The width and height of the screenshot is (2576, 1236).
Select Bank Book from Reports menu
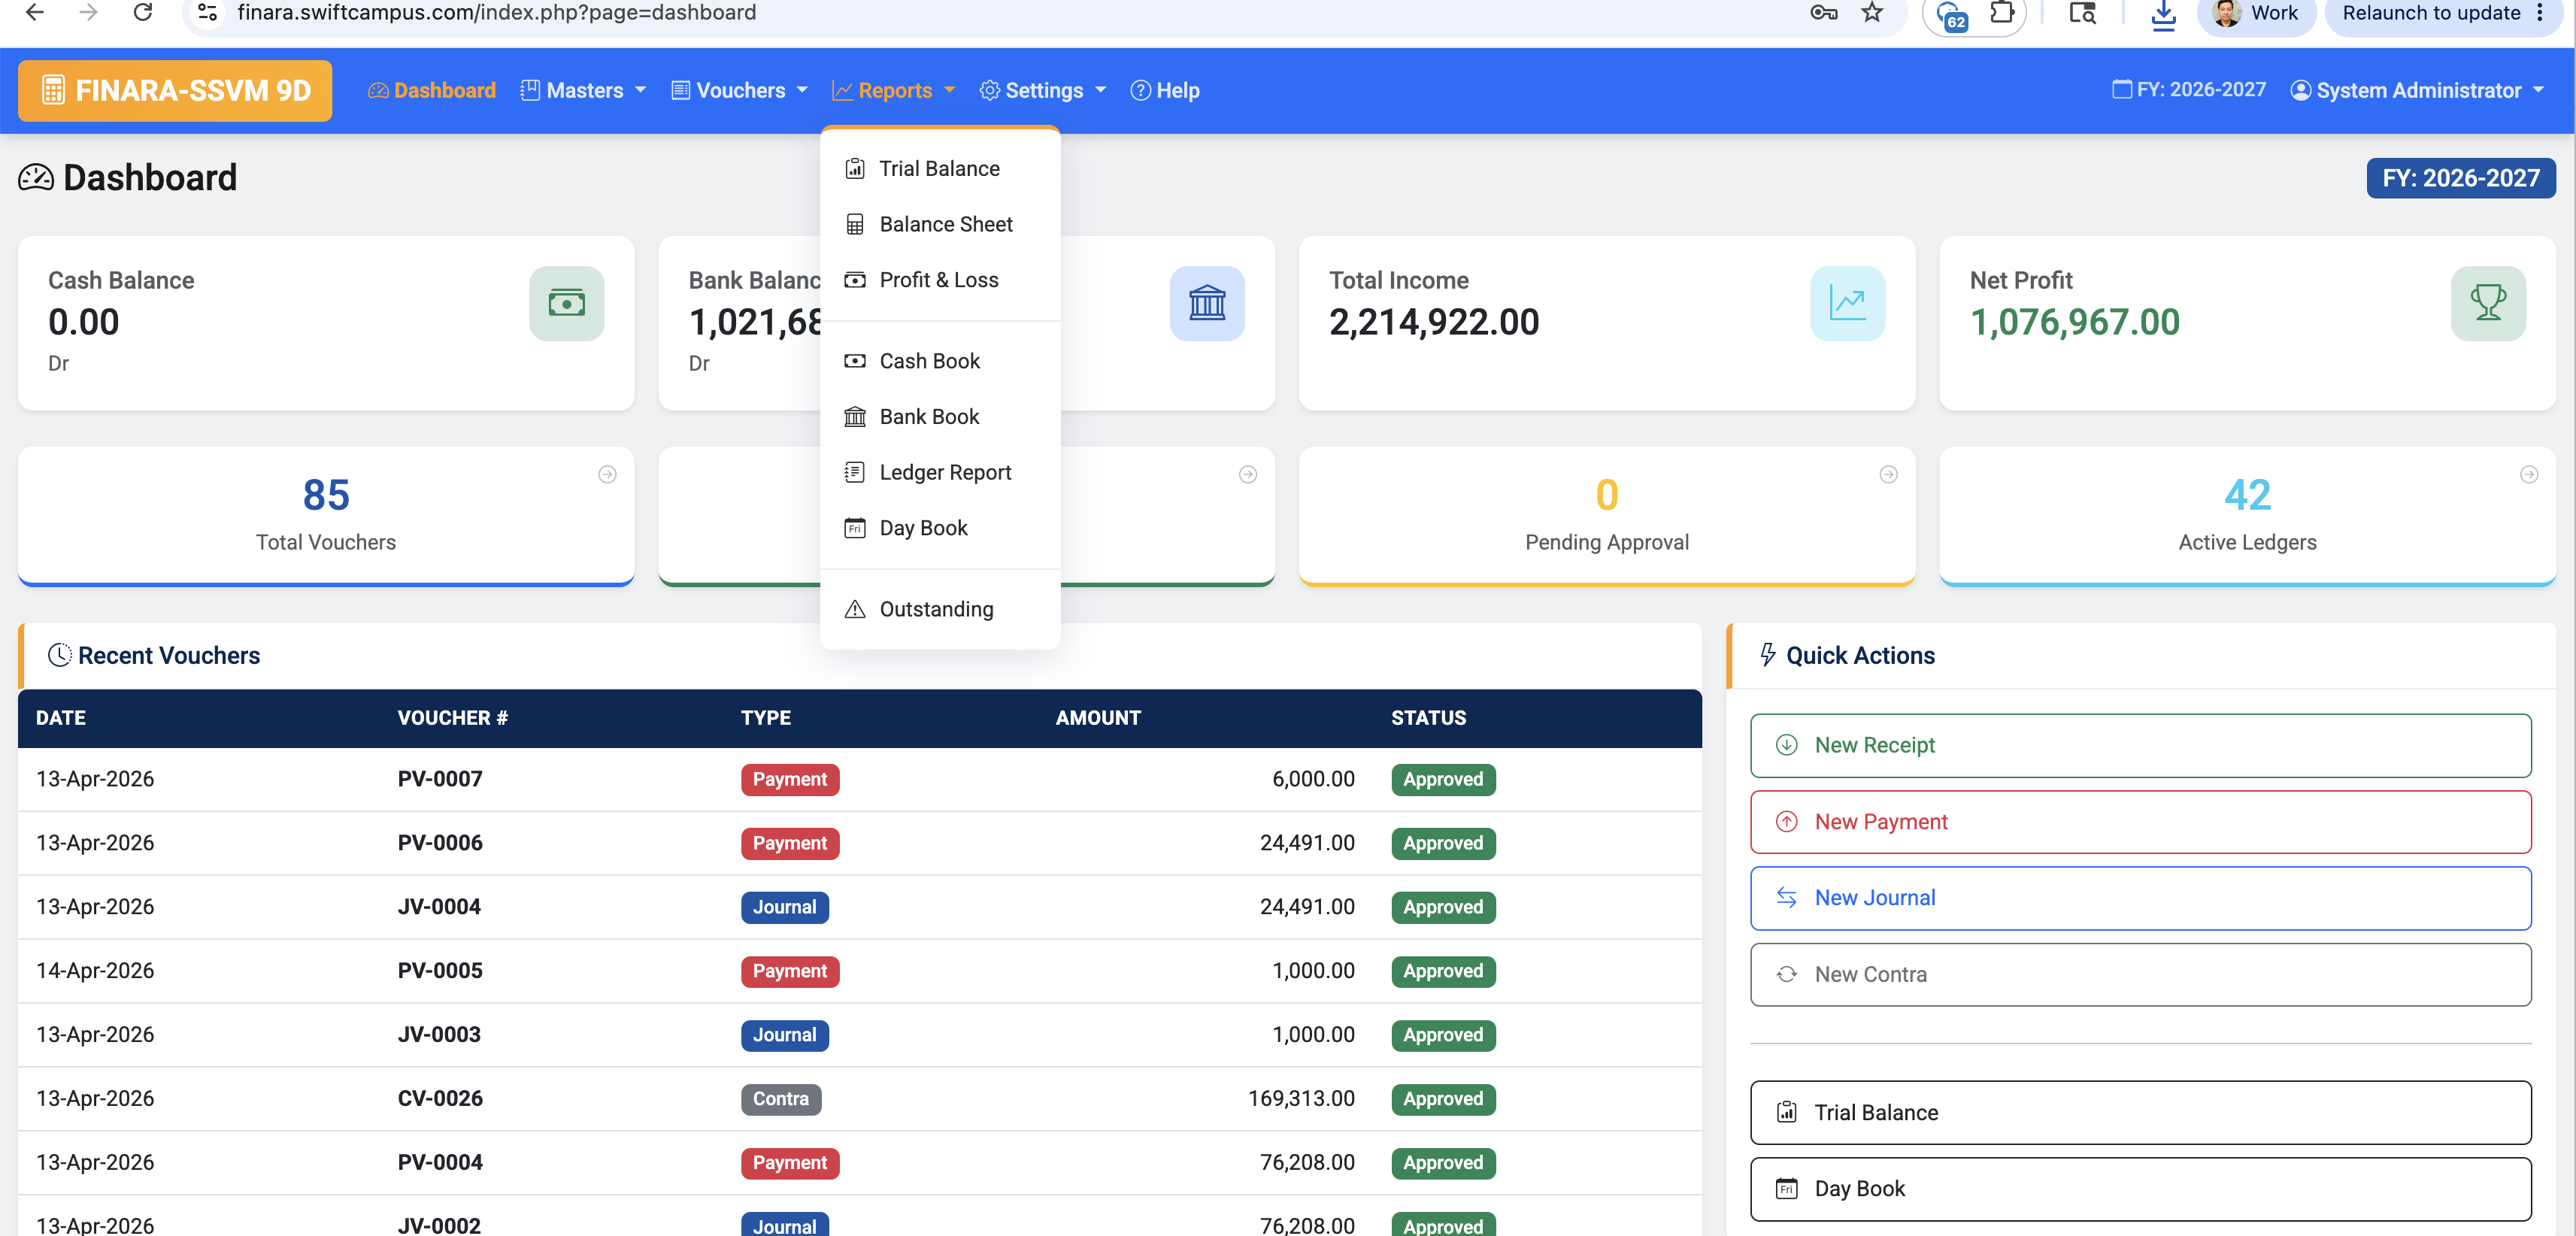(x=940, y=417)
